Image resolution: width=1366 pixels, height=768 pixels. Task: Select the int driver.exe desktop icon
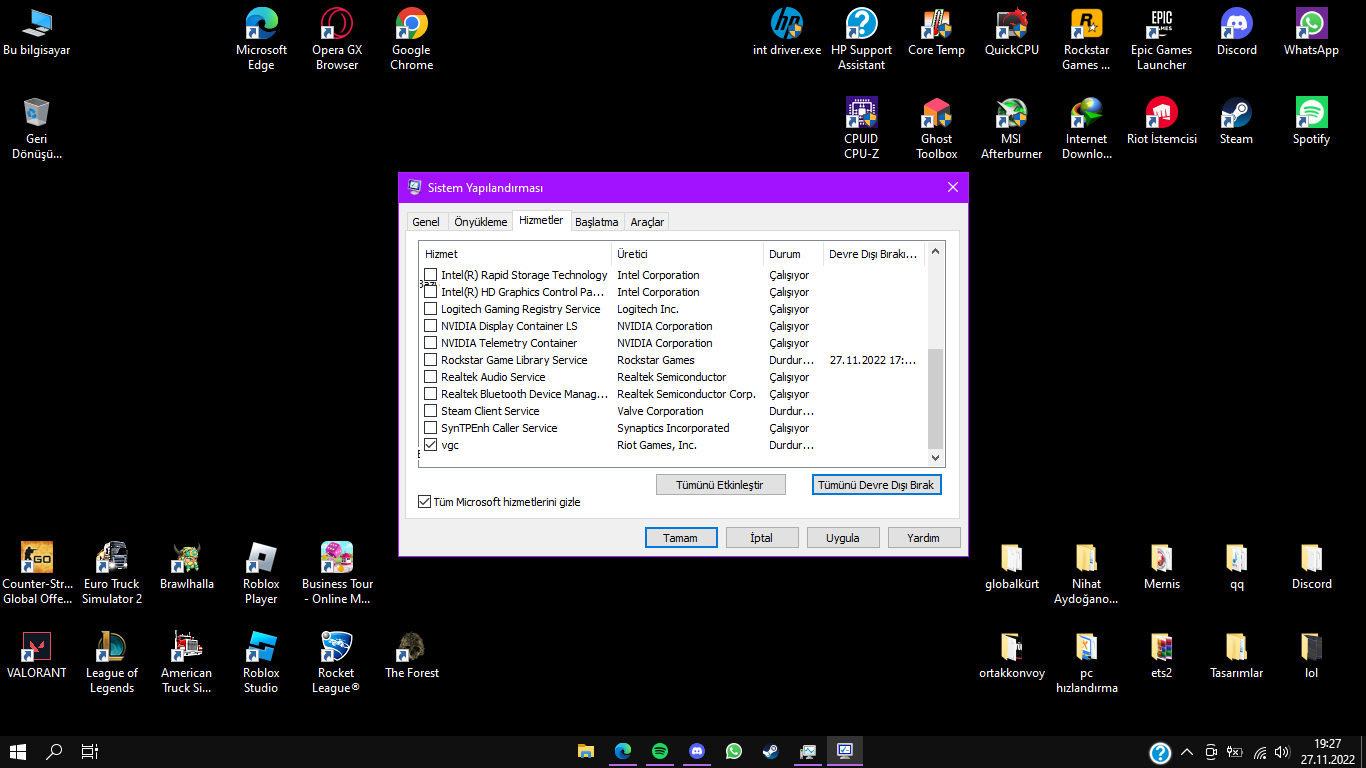coord(787,32)
